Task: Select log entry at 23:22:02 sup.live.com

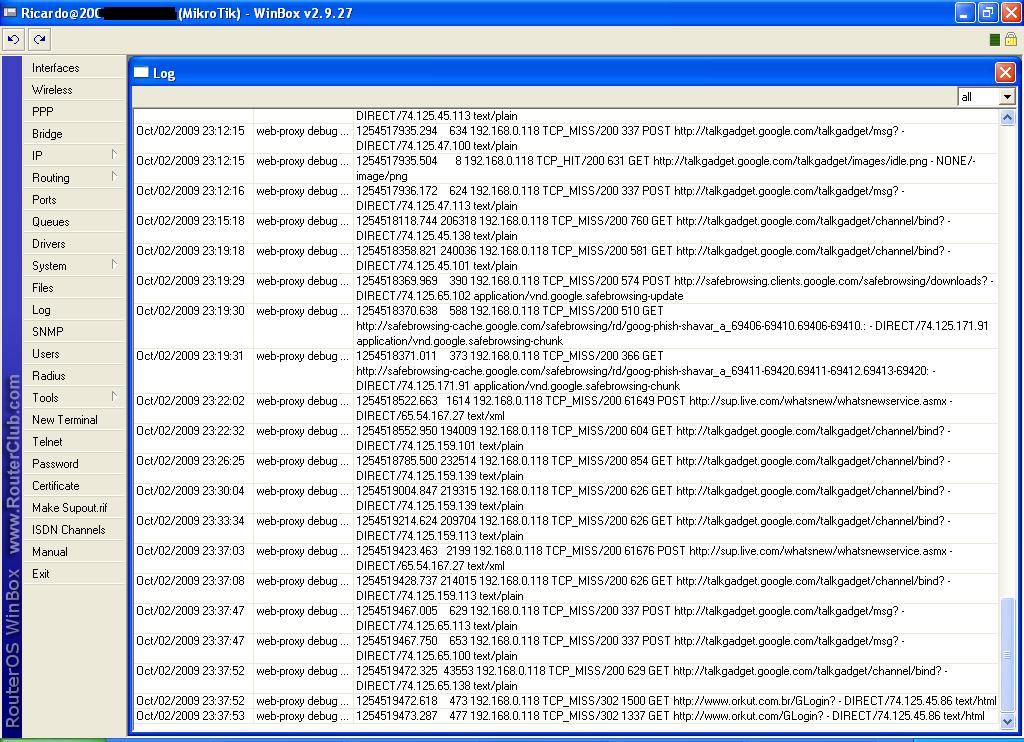Action: pos(566,408)
